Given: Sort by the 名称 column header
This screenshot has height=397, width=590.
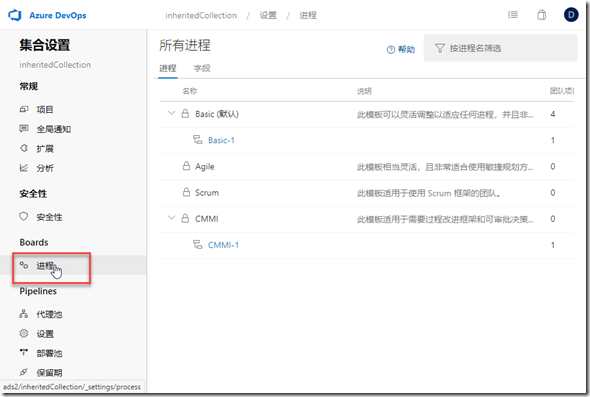Looking at the screenshot, I should coord(190,91).
